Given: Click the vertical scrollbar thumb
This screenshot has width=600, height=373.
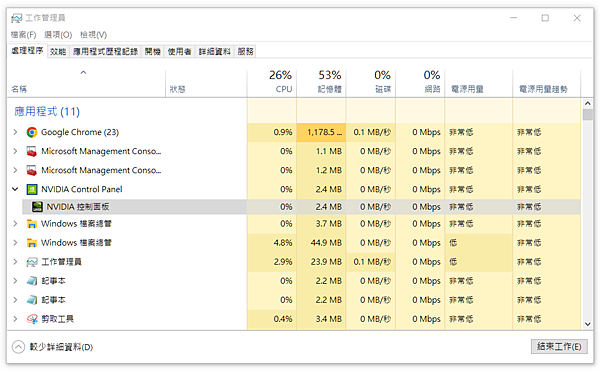Looking at the screenshot, I should click(587, 115).
